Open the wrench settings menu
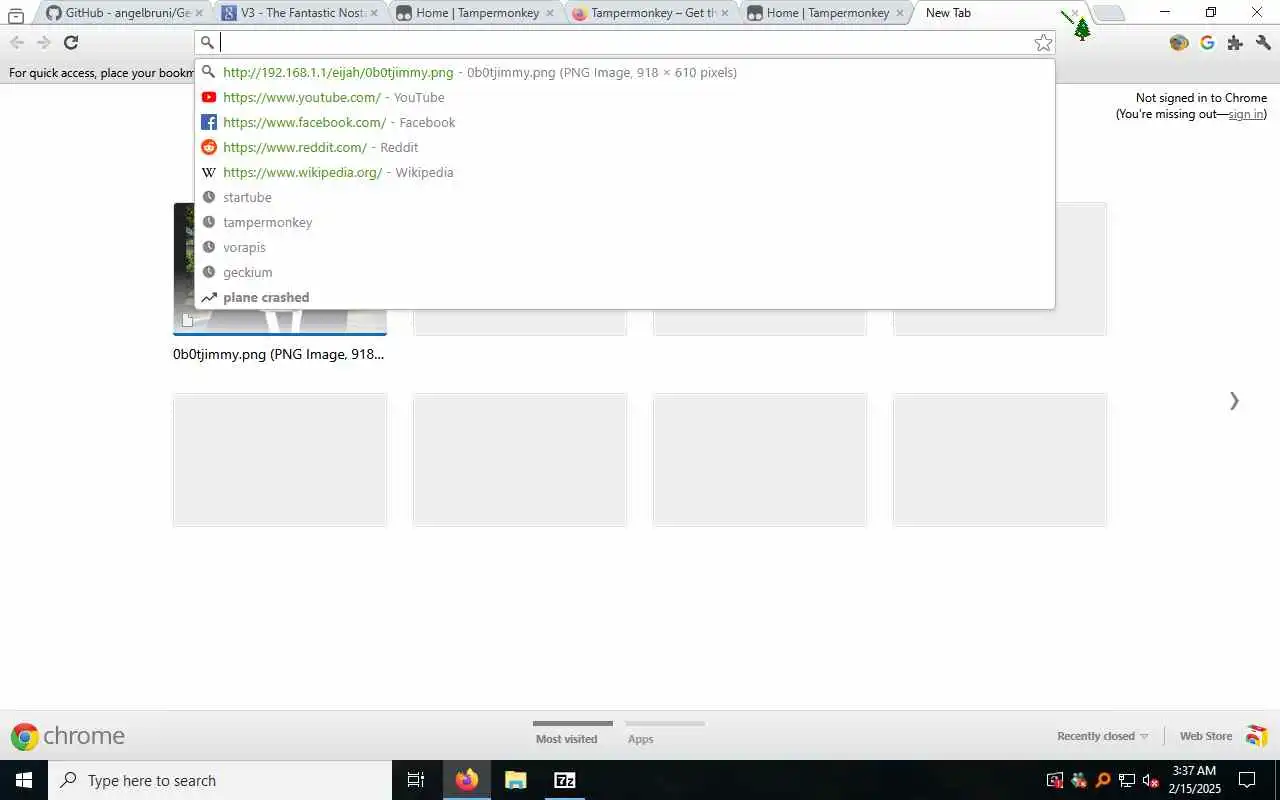Viewport: 1280px width, 800px height. click(x=1263, y=42)
